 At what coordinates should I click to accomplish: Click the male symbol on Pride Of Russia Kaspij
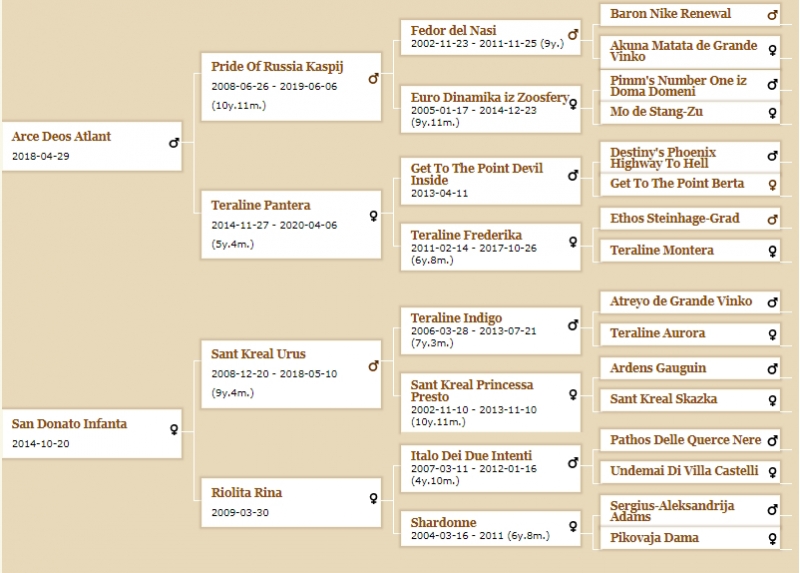coord(373,79)
